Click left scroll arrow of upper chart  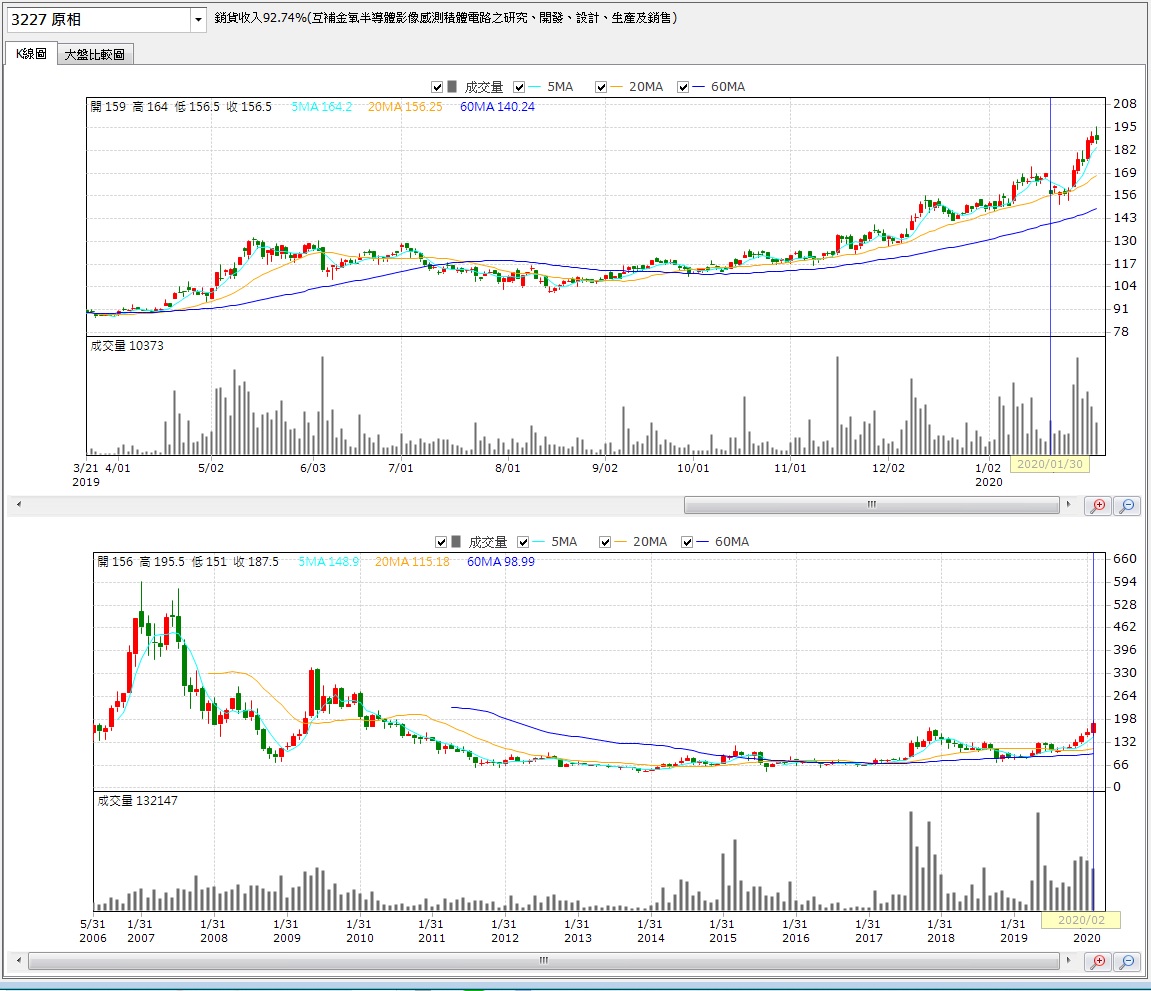18,504
